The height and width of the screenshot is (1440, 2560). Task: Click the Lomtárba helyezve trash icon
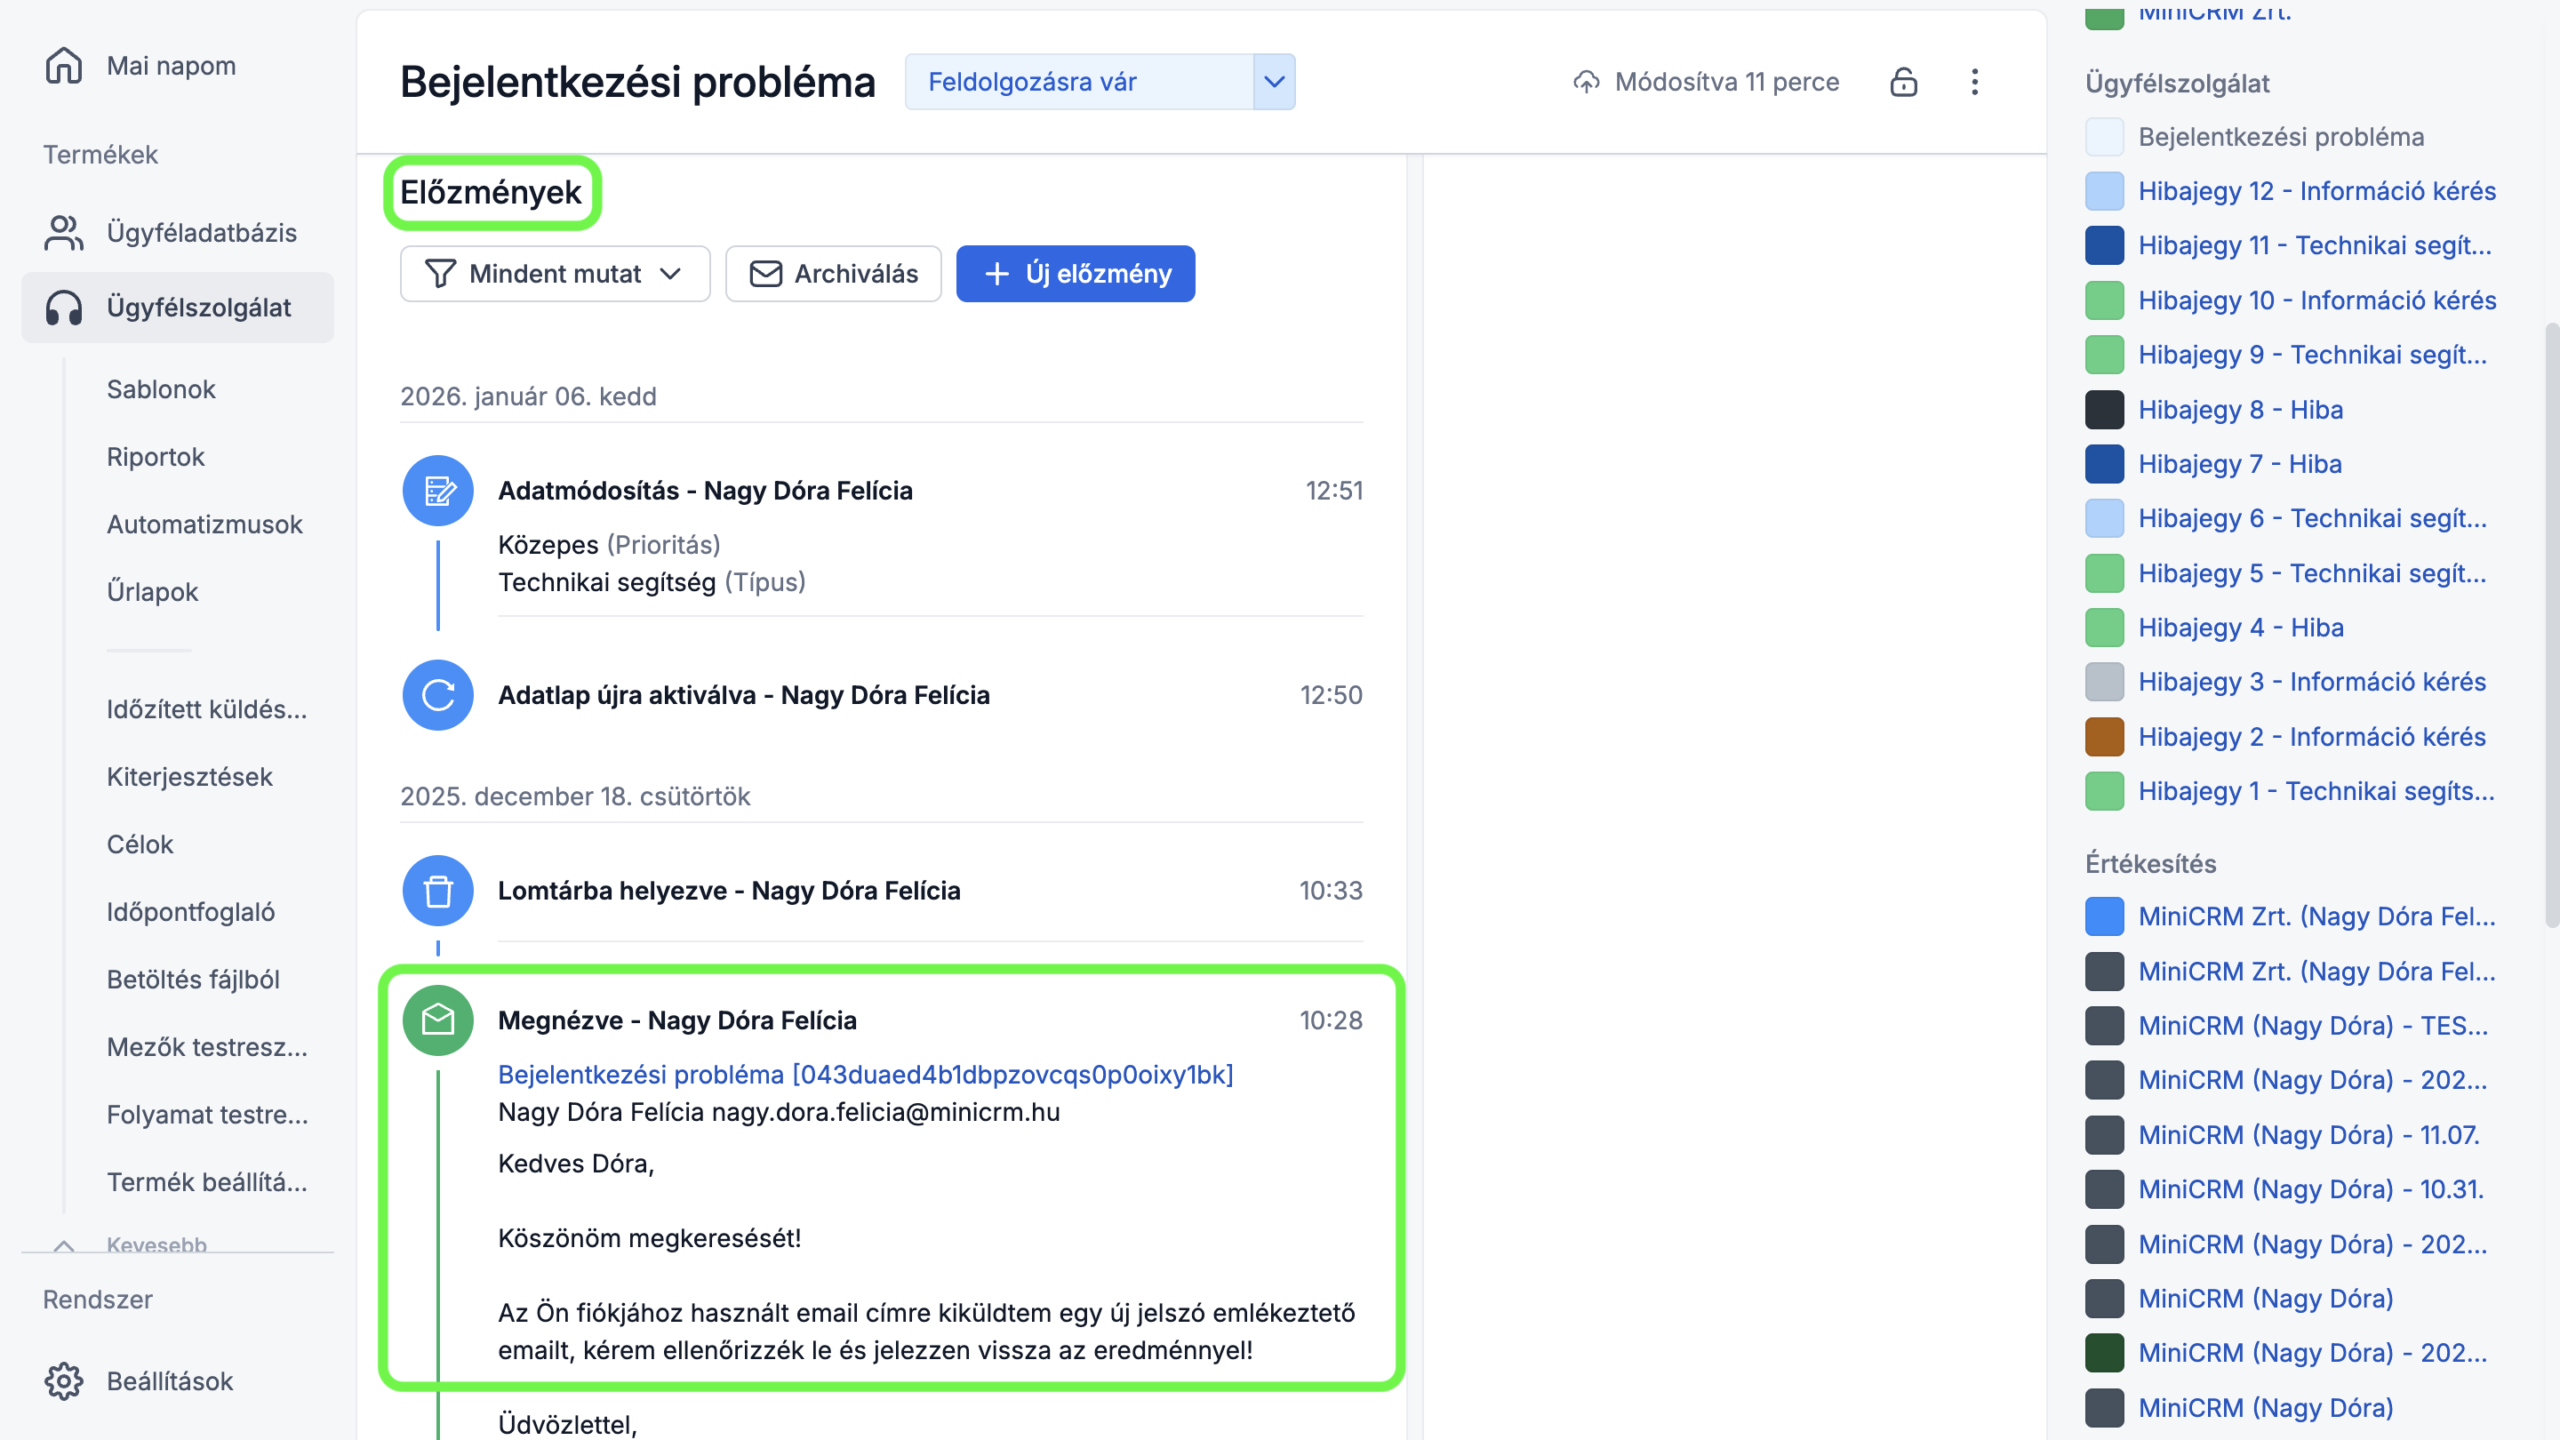[x=438, y=890]
